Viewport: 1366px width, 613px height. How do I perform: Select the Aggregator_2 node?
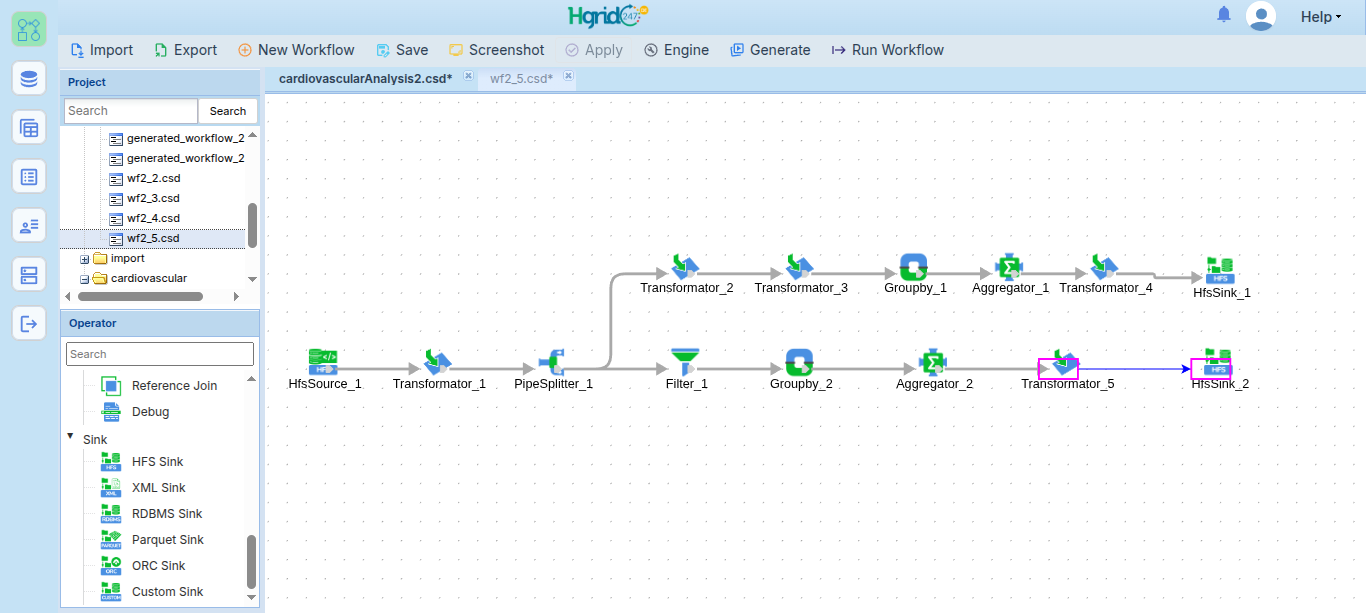point(933,361)
